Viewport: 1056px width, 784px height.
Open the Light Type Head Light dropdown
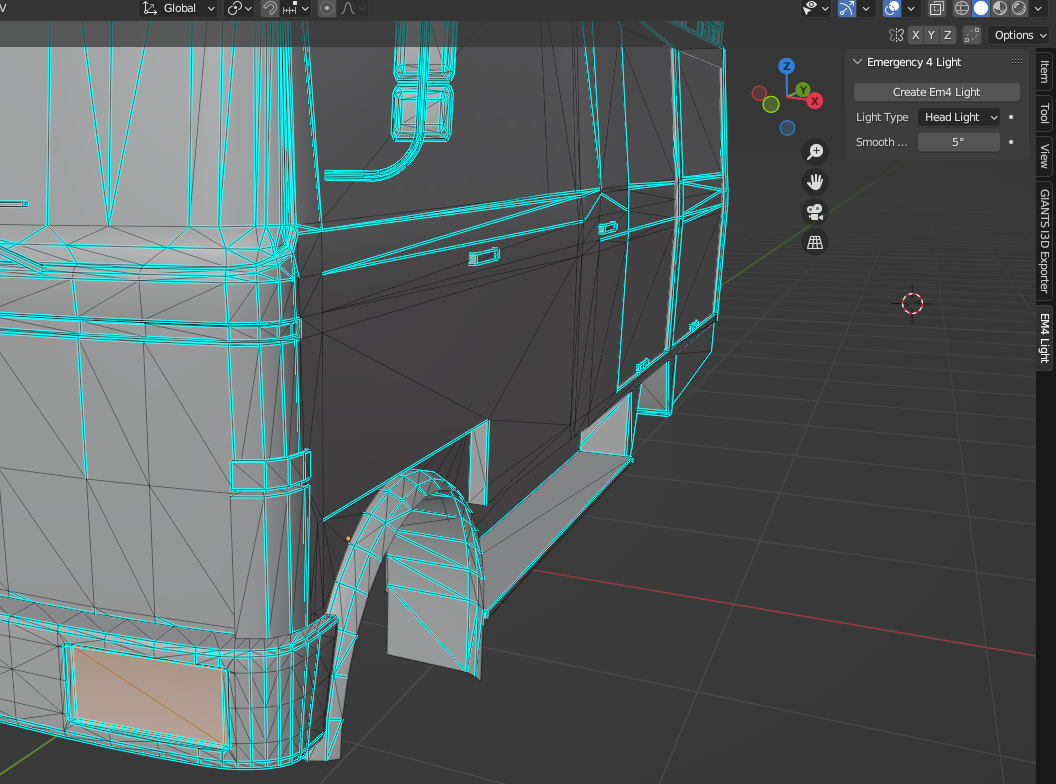coord(959,117)
